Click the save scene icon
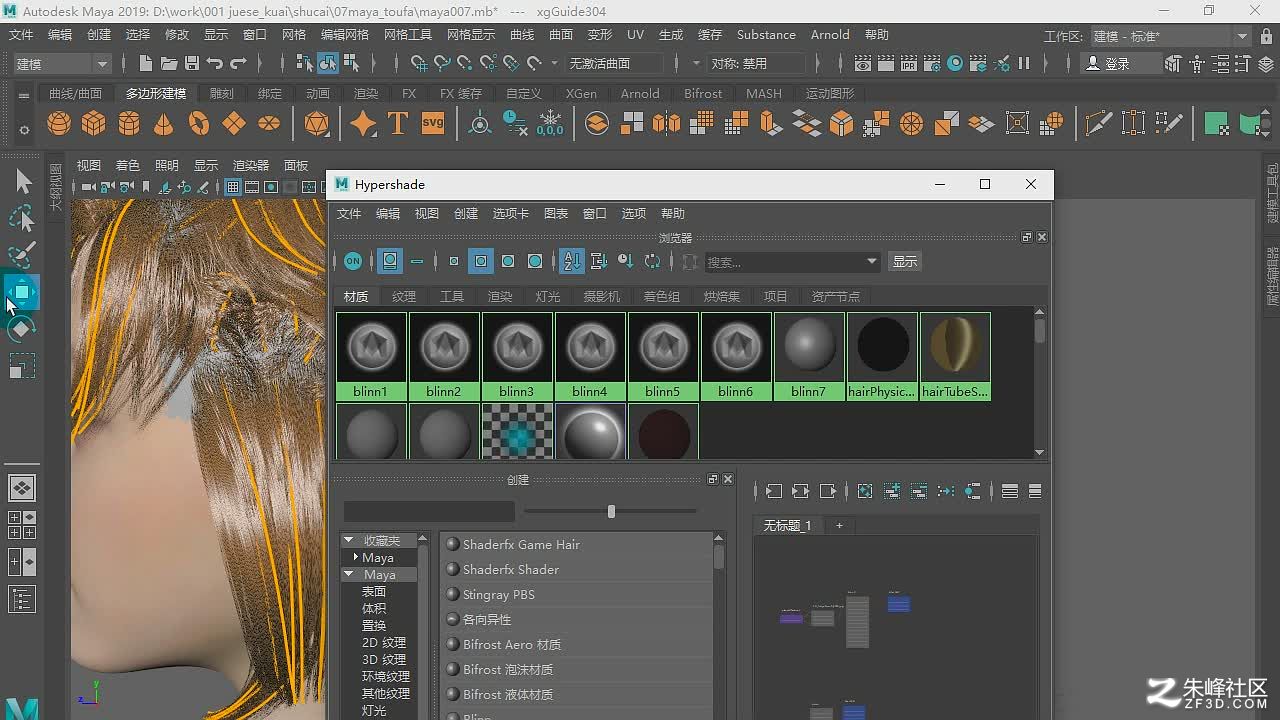1280x720 pixels. (x=192, y=63)
